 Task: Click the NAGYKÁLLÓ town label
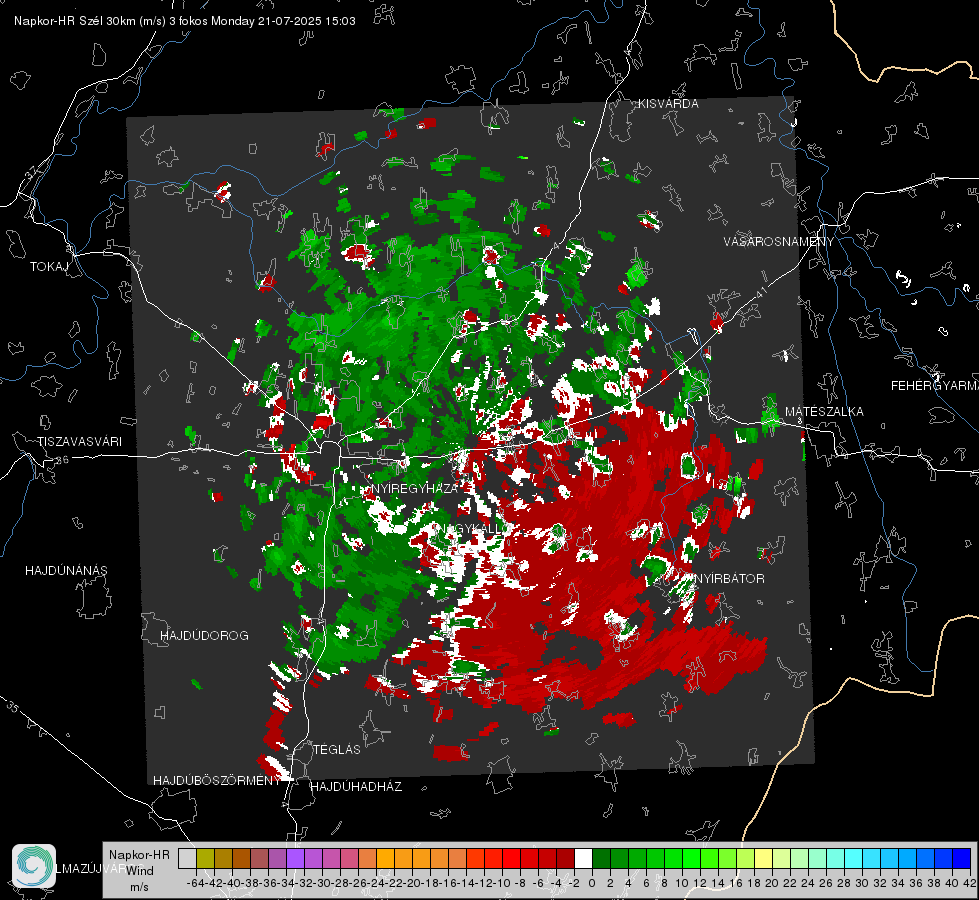tap(473, 528)
